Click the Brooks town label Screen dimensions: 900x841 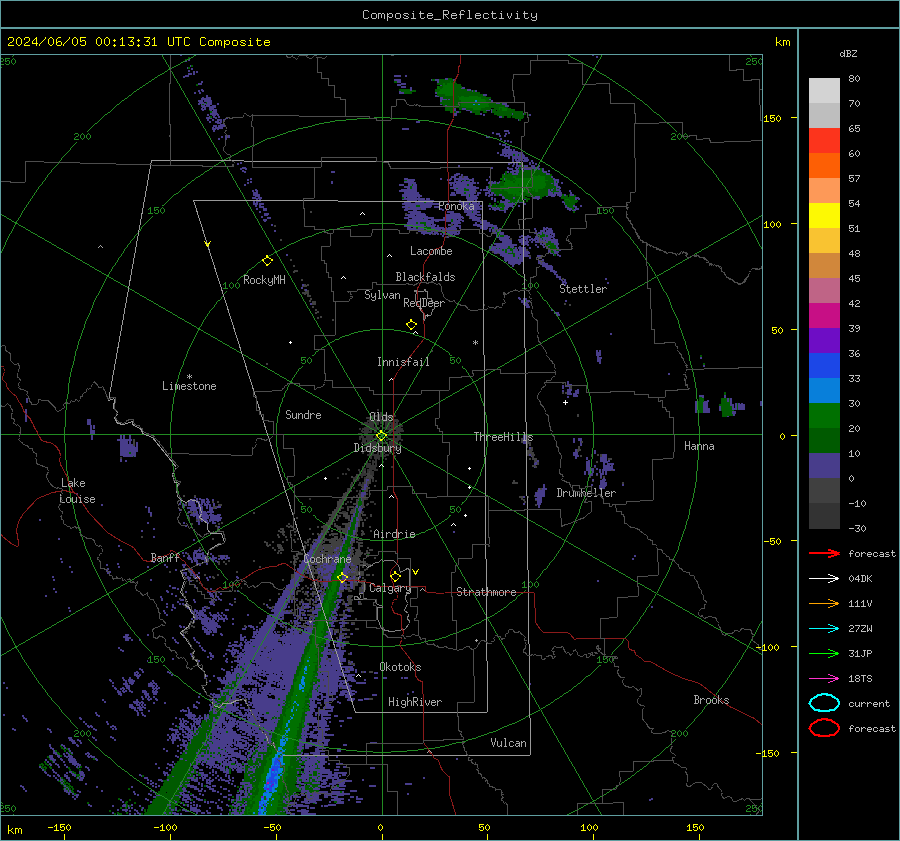[711, 700]
